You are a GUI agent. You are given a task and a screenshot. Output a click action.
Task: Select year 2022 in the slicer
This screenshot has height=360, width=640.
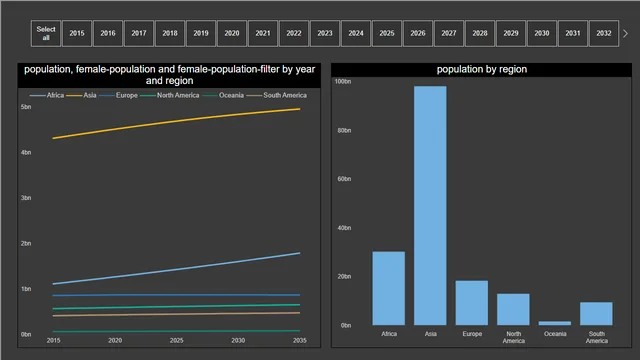(294, 33)
